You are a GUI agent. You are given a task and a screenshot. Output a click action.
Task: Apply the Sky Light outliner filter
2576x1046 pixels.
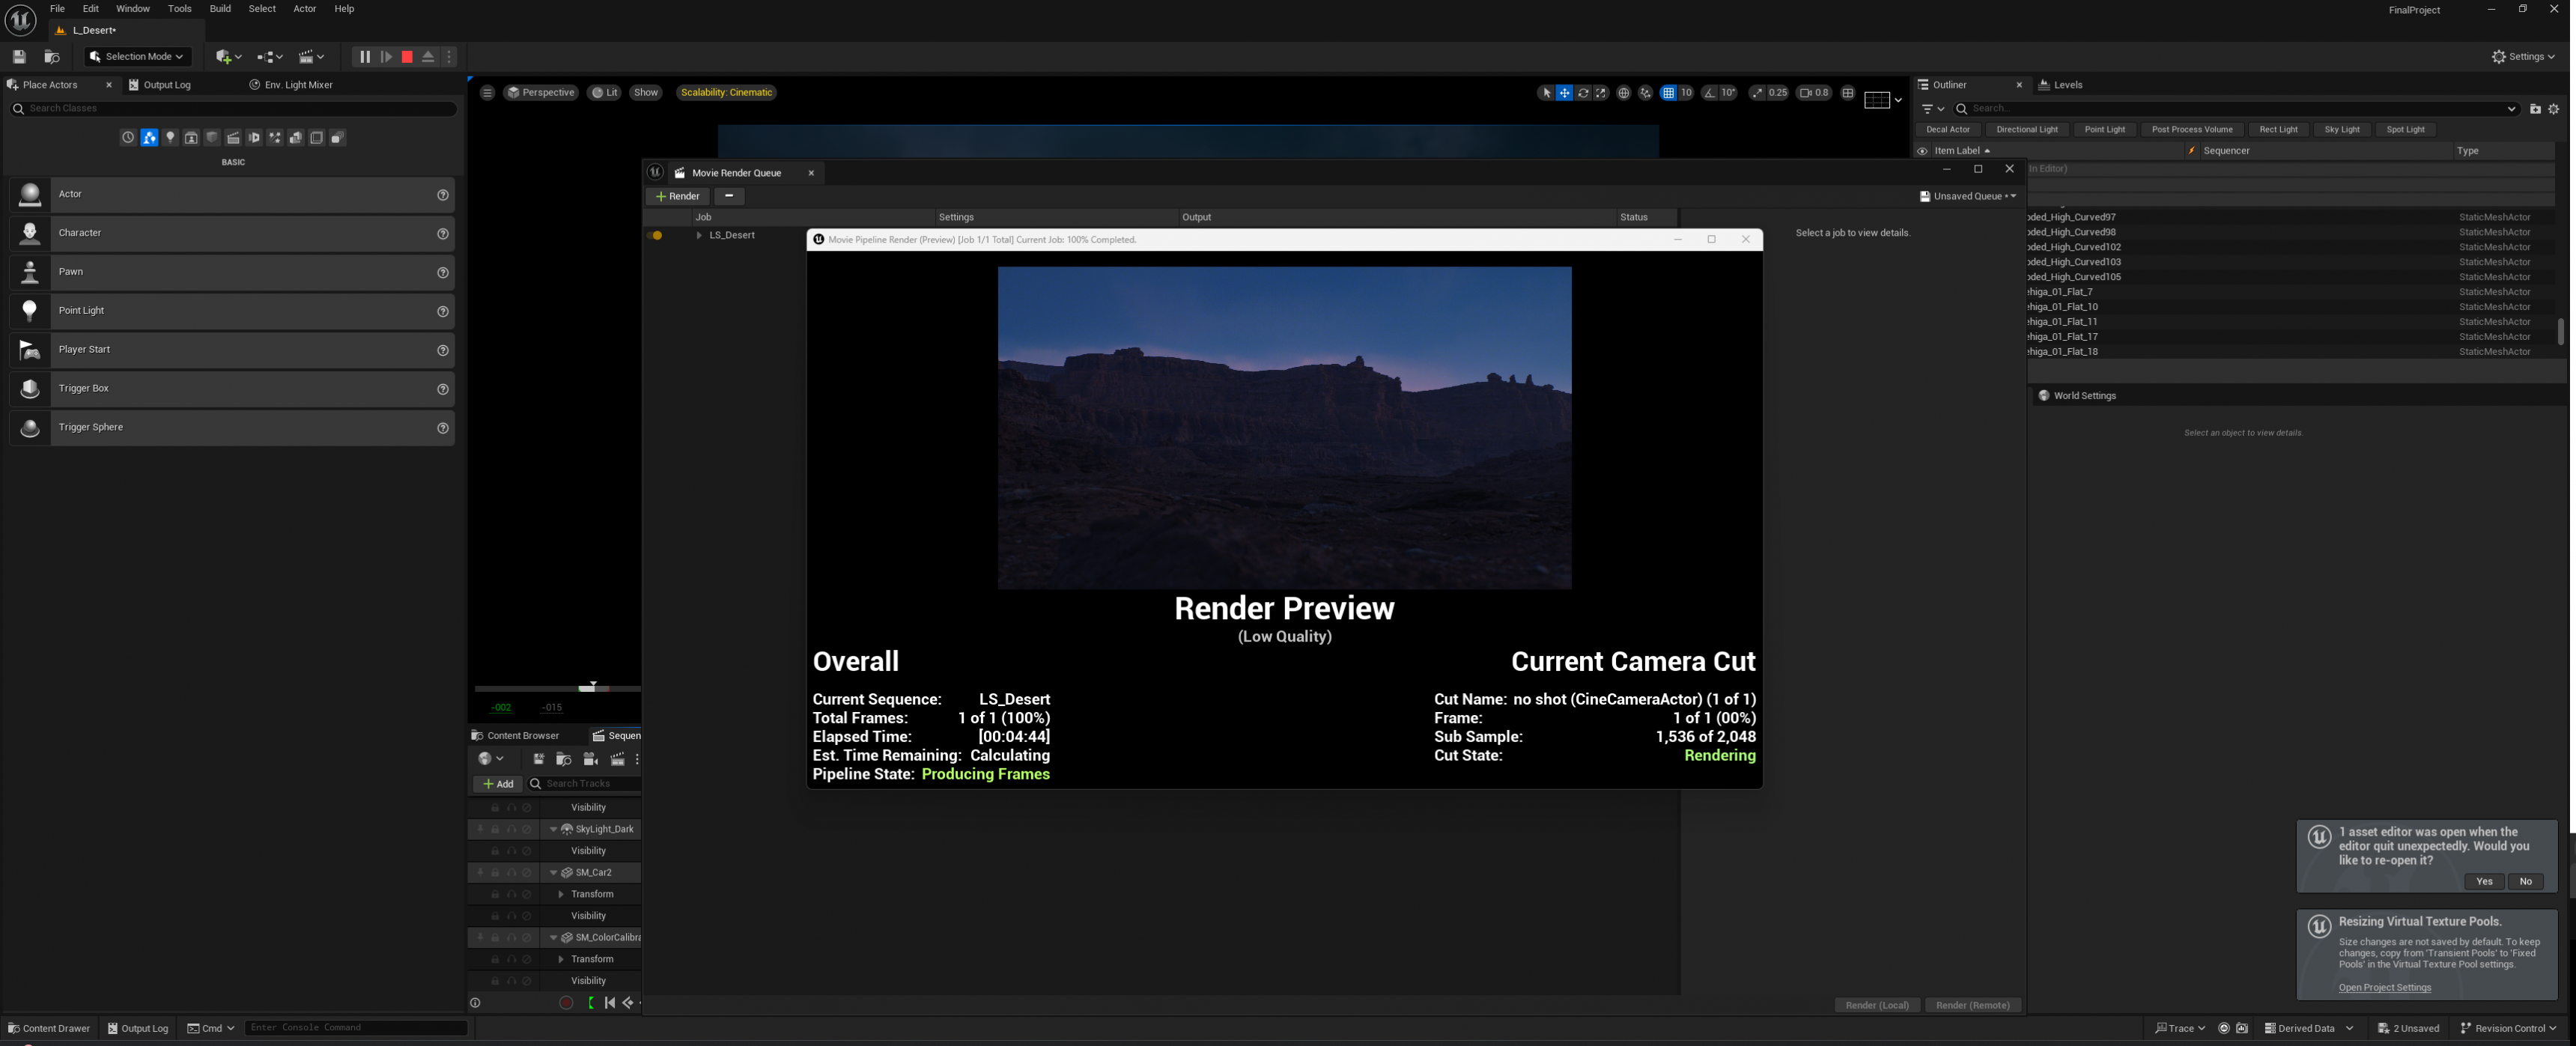(2341, 130)
